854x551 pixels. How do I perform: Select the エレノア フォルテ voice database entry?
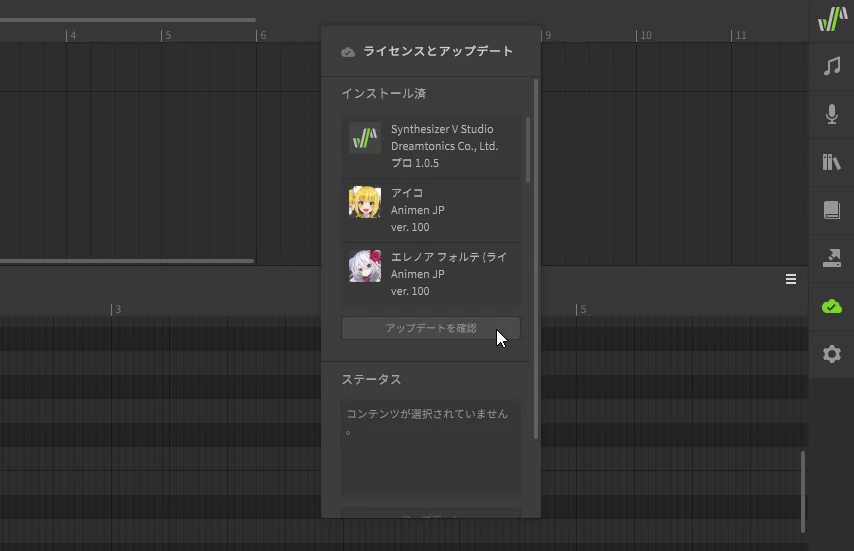[431, 274]
